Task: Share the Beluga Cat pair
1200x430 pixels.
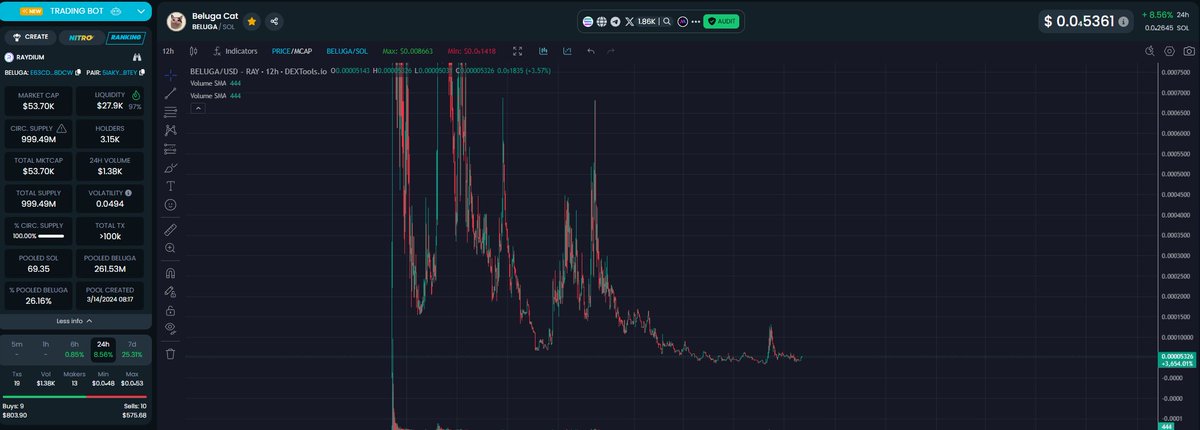Action: [274, 21]
